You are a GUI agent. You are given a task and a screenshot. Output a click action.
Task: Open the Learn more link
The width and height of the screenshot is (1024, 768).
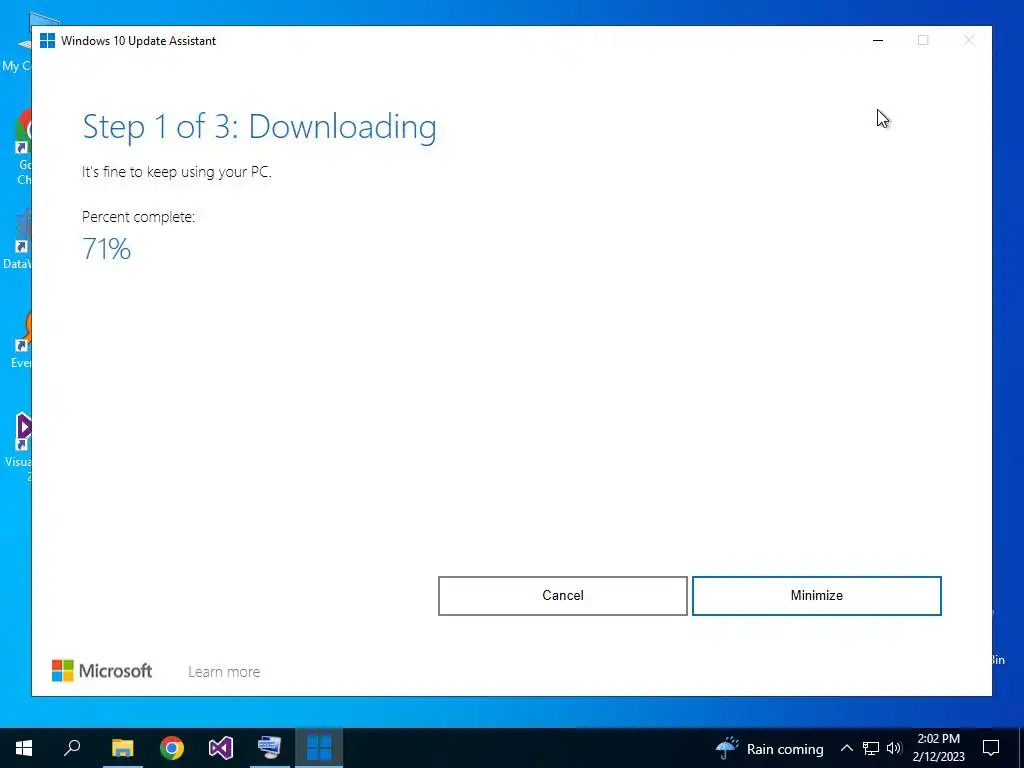tap(224, 671)
